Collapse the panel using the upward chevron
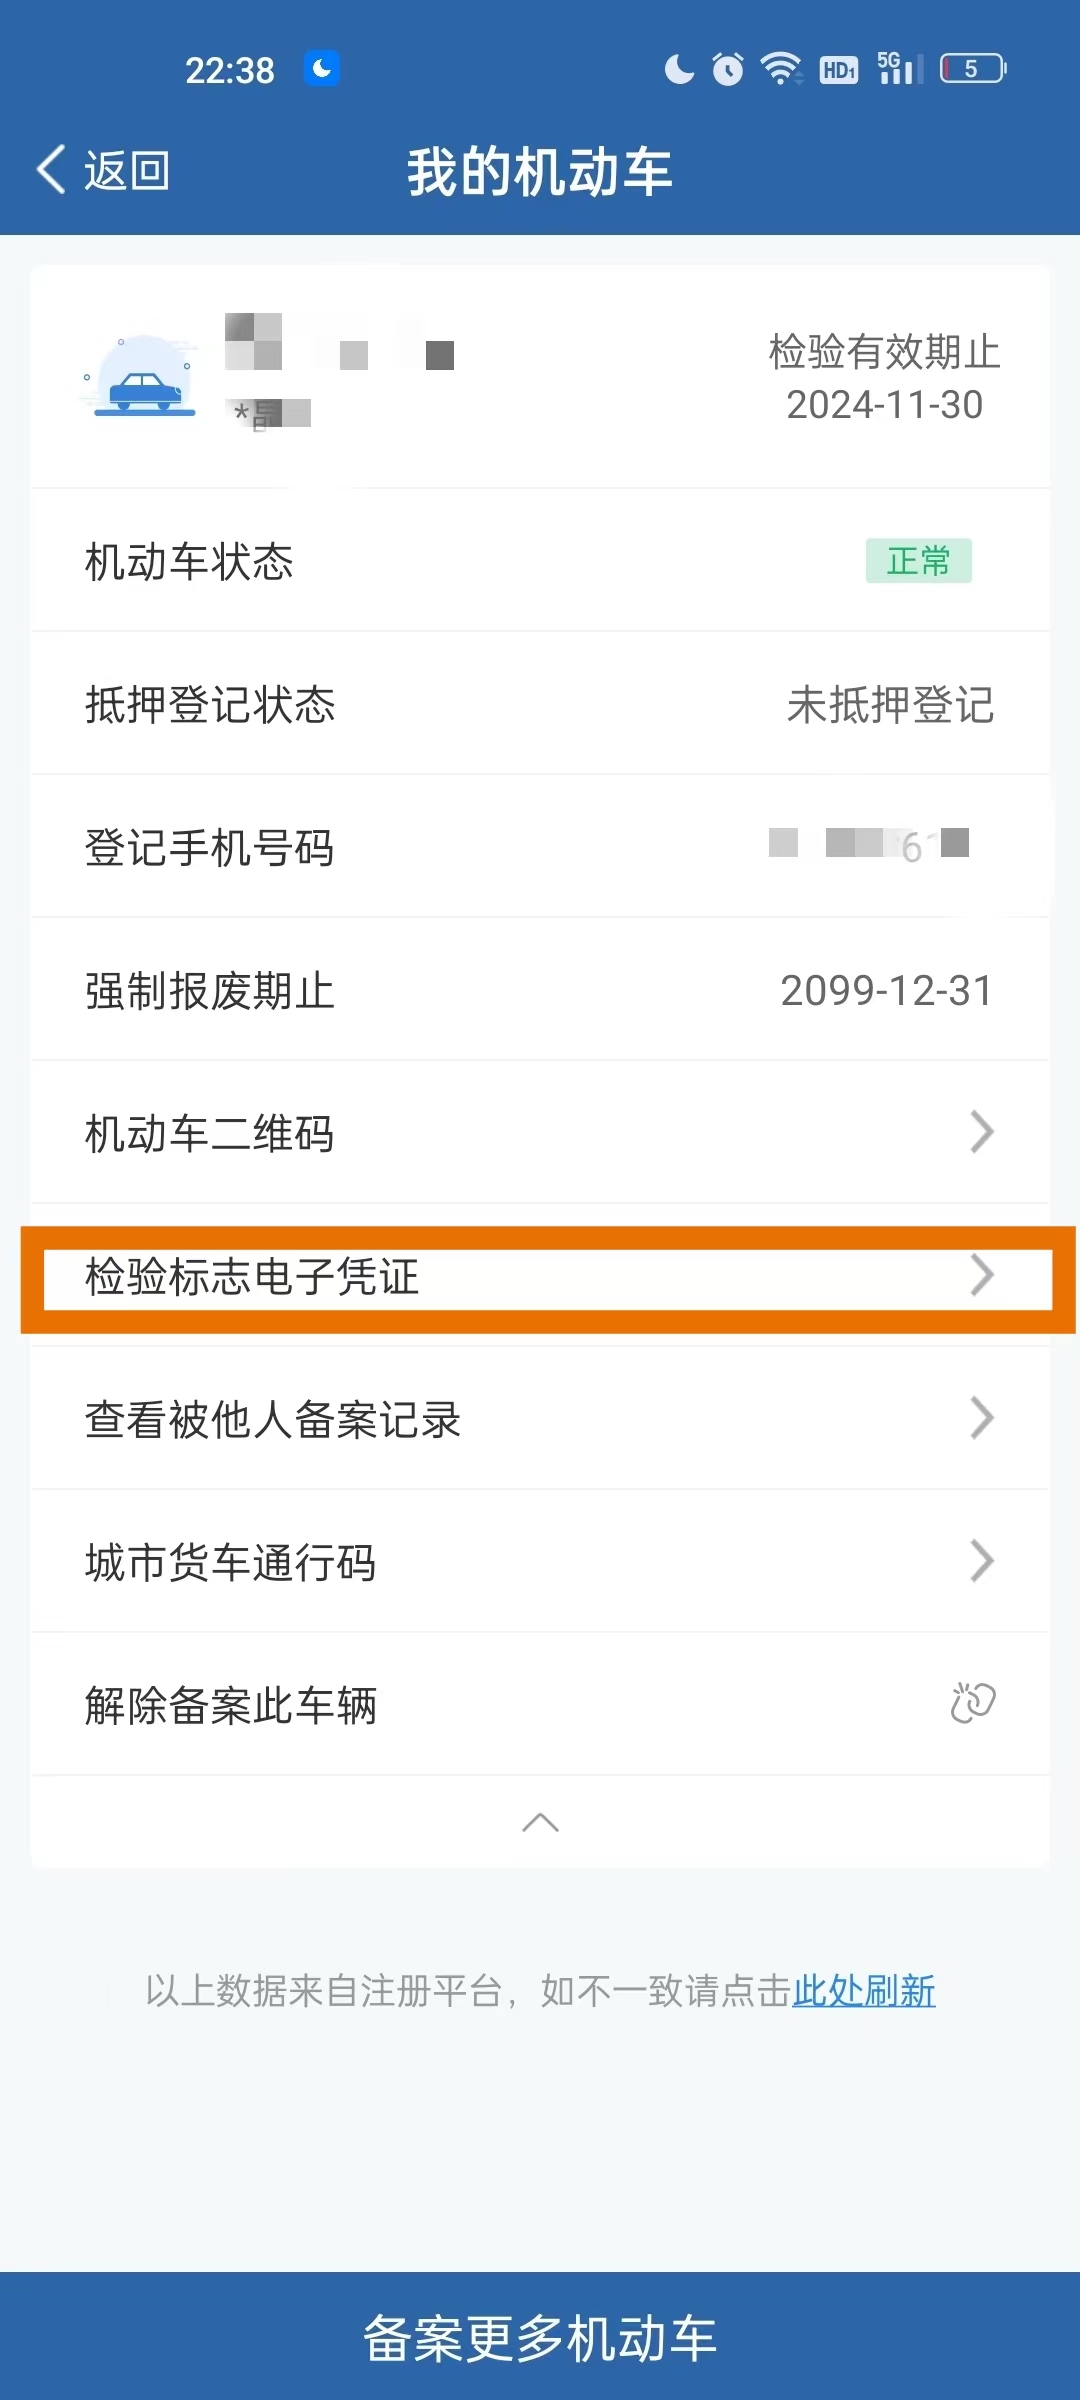1080x2400 pixels. coord(540,1822)
